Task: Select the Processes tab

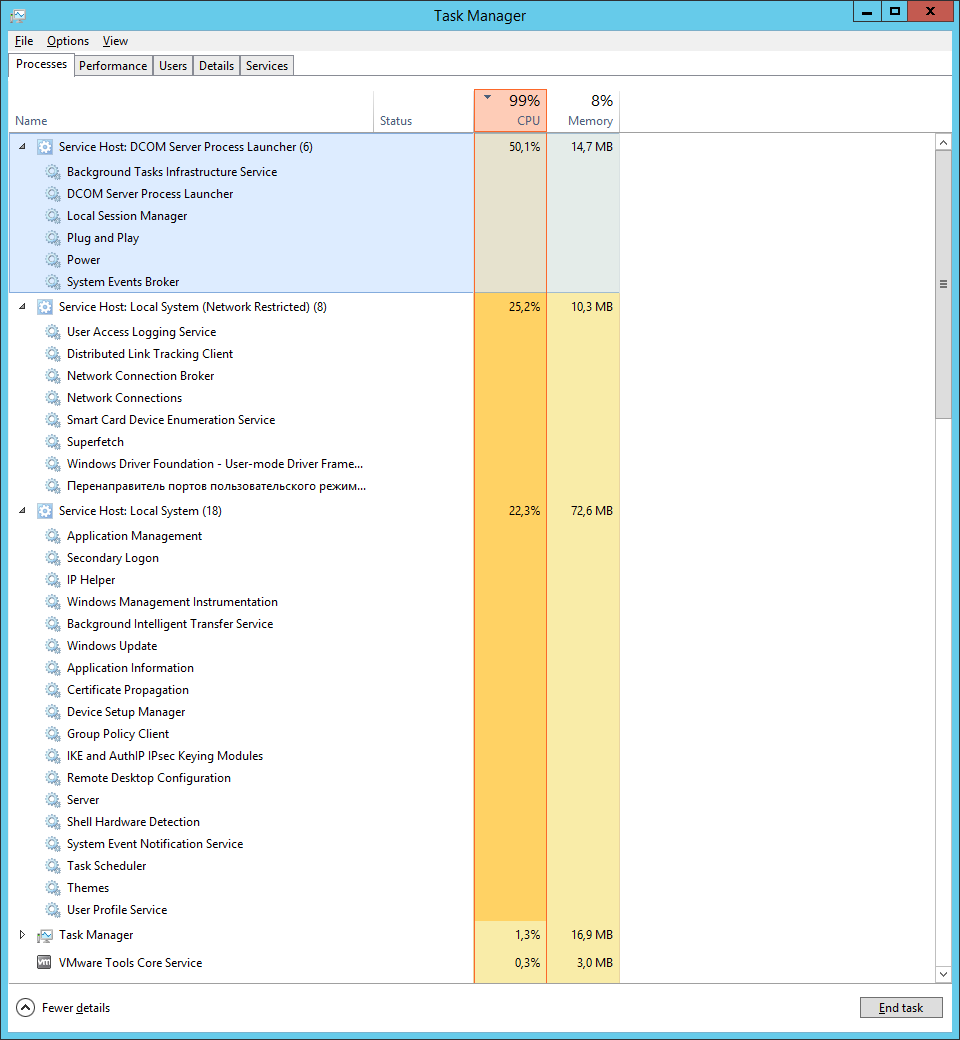Action: (x=41, y=64)
